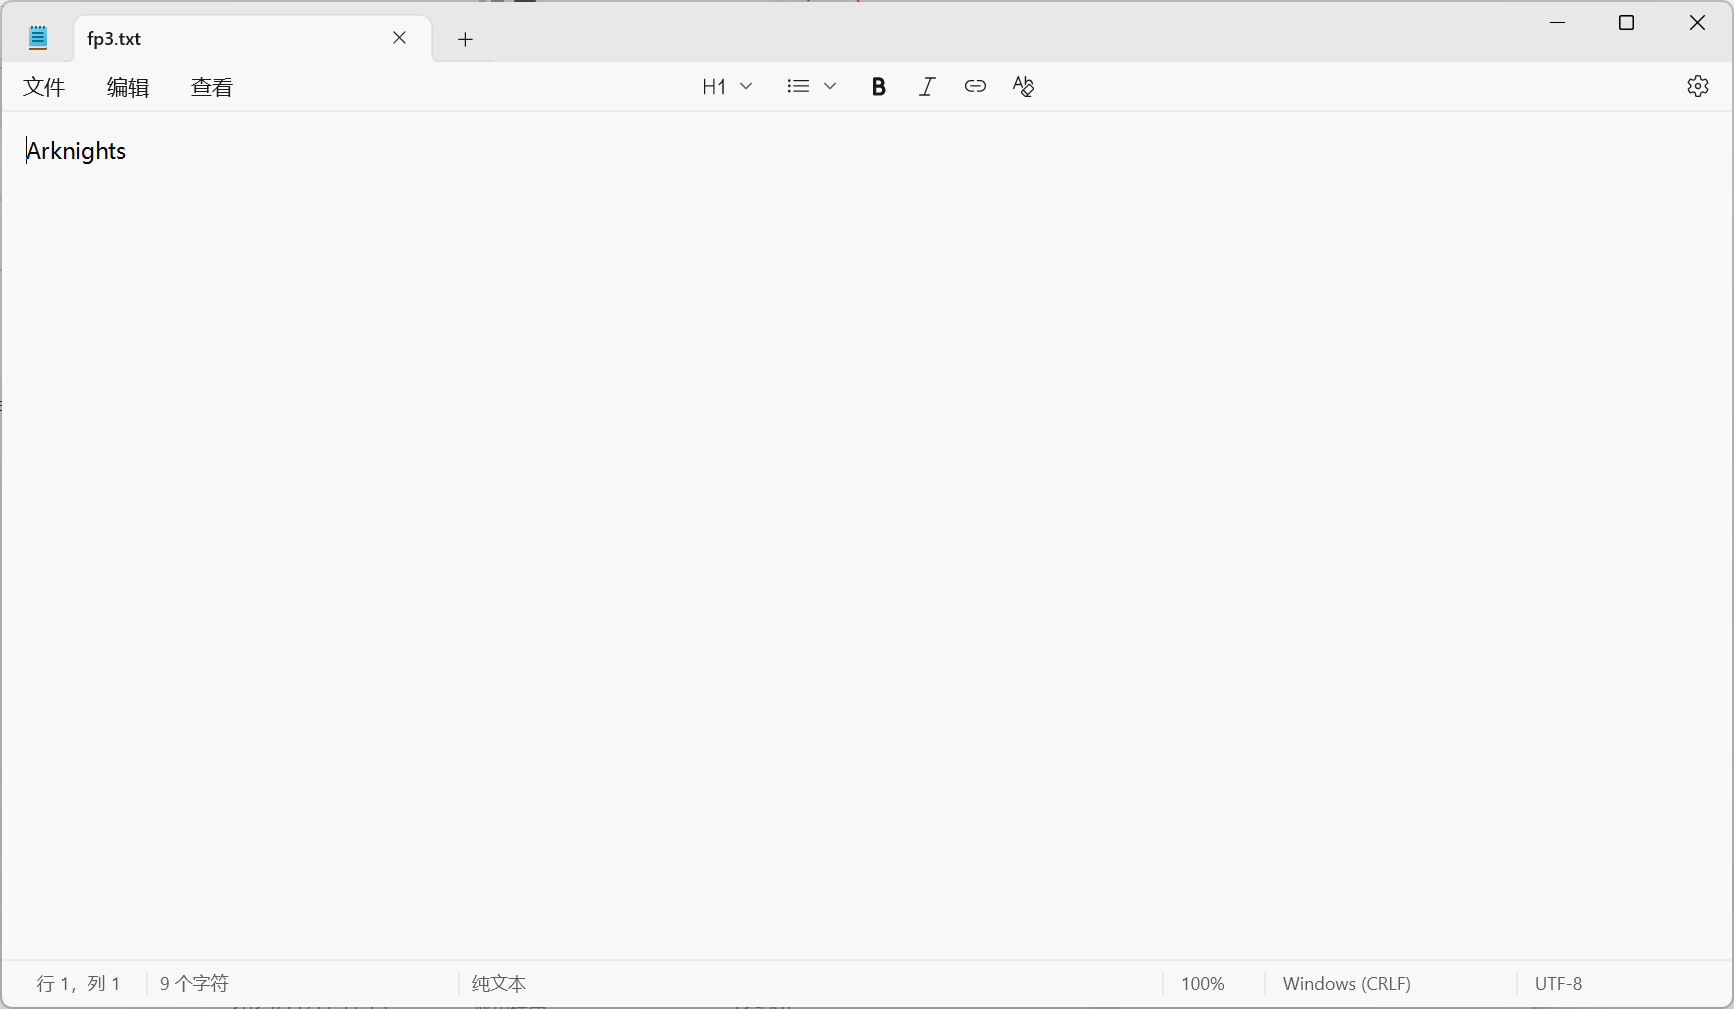Click the 纯文本 format indicator
1734x1009 pixels.
[x=499, y=984]
